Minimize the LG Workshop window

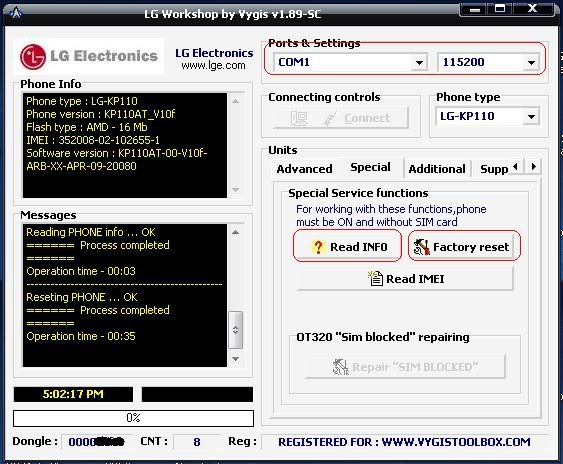pos(475,9)
